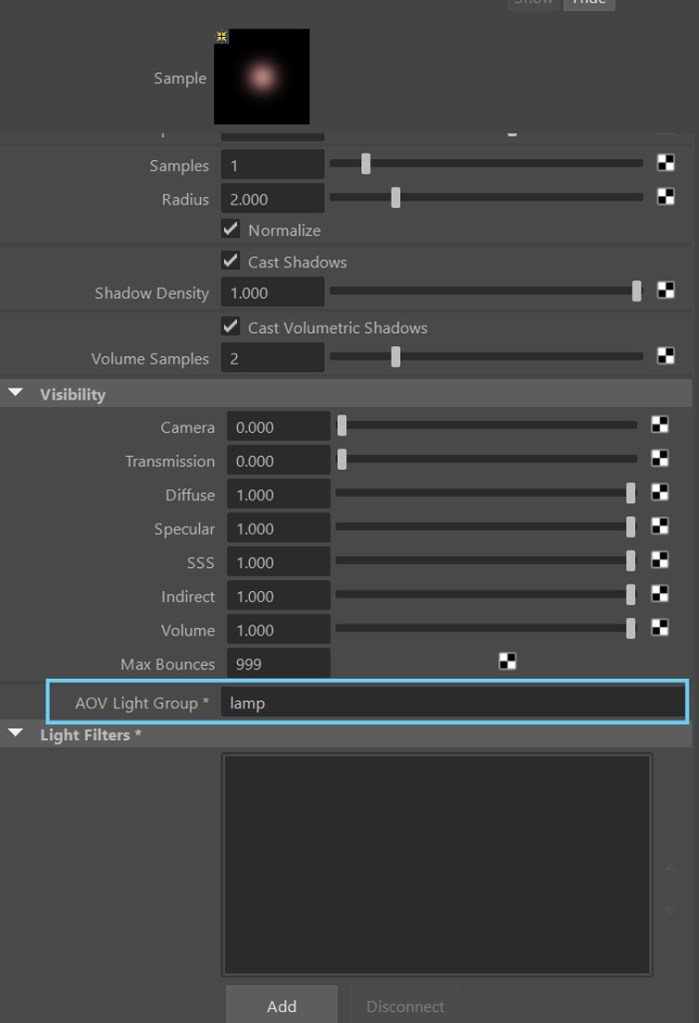
Task: Disable the Normalize checkbox
Action: pyautogui.click(x=231, y=229)
